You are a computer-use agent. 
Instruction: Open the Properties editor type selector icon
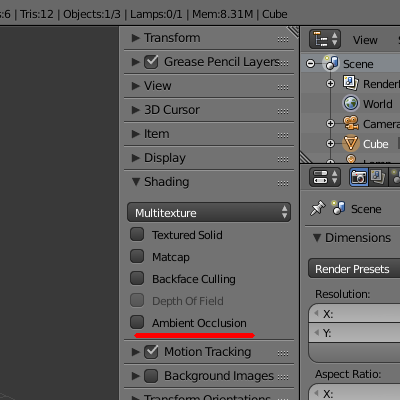click(325, 177)
